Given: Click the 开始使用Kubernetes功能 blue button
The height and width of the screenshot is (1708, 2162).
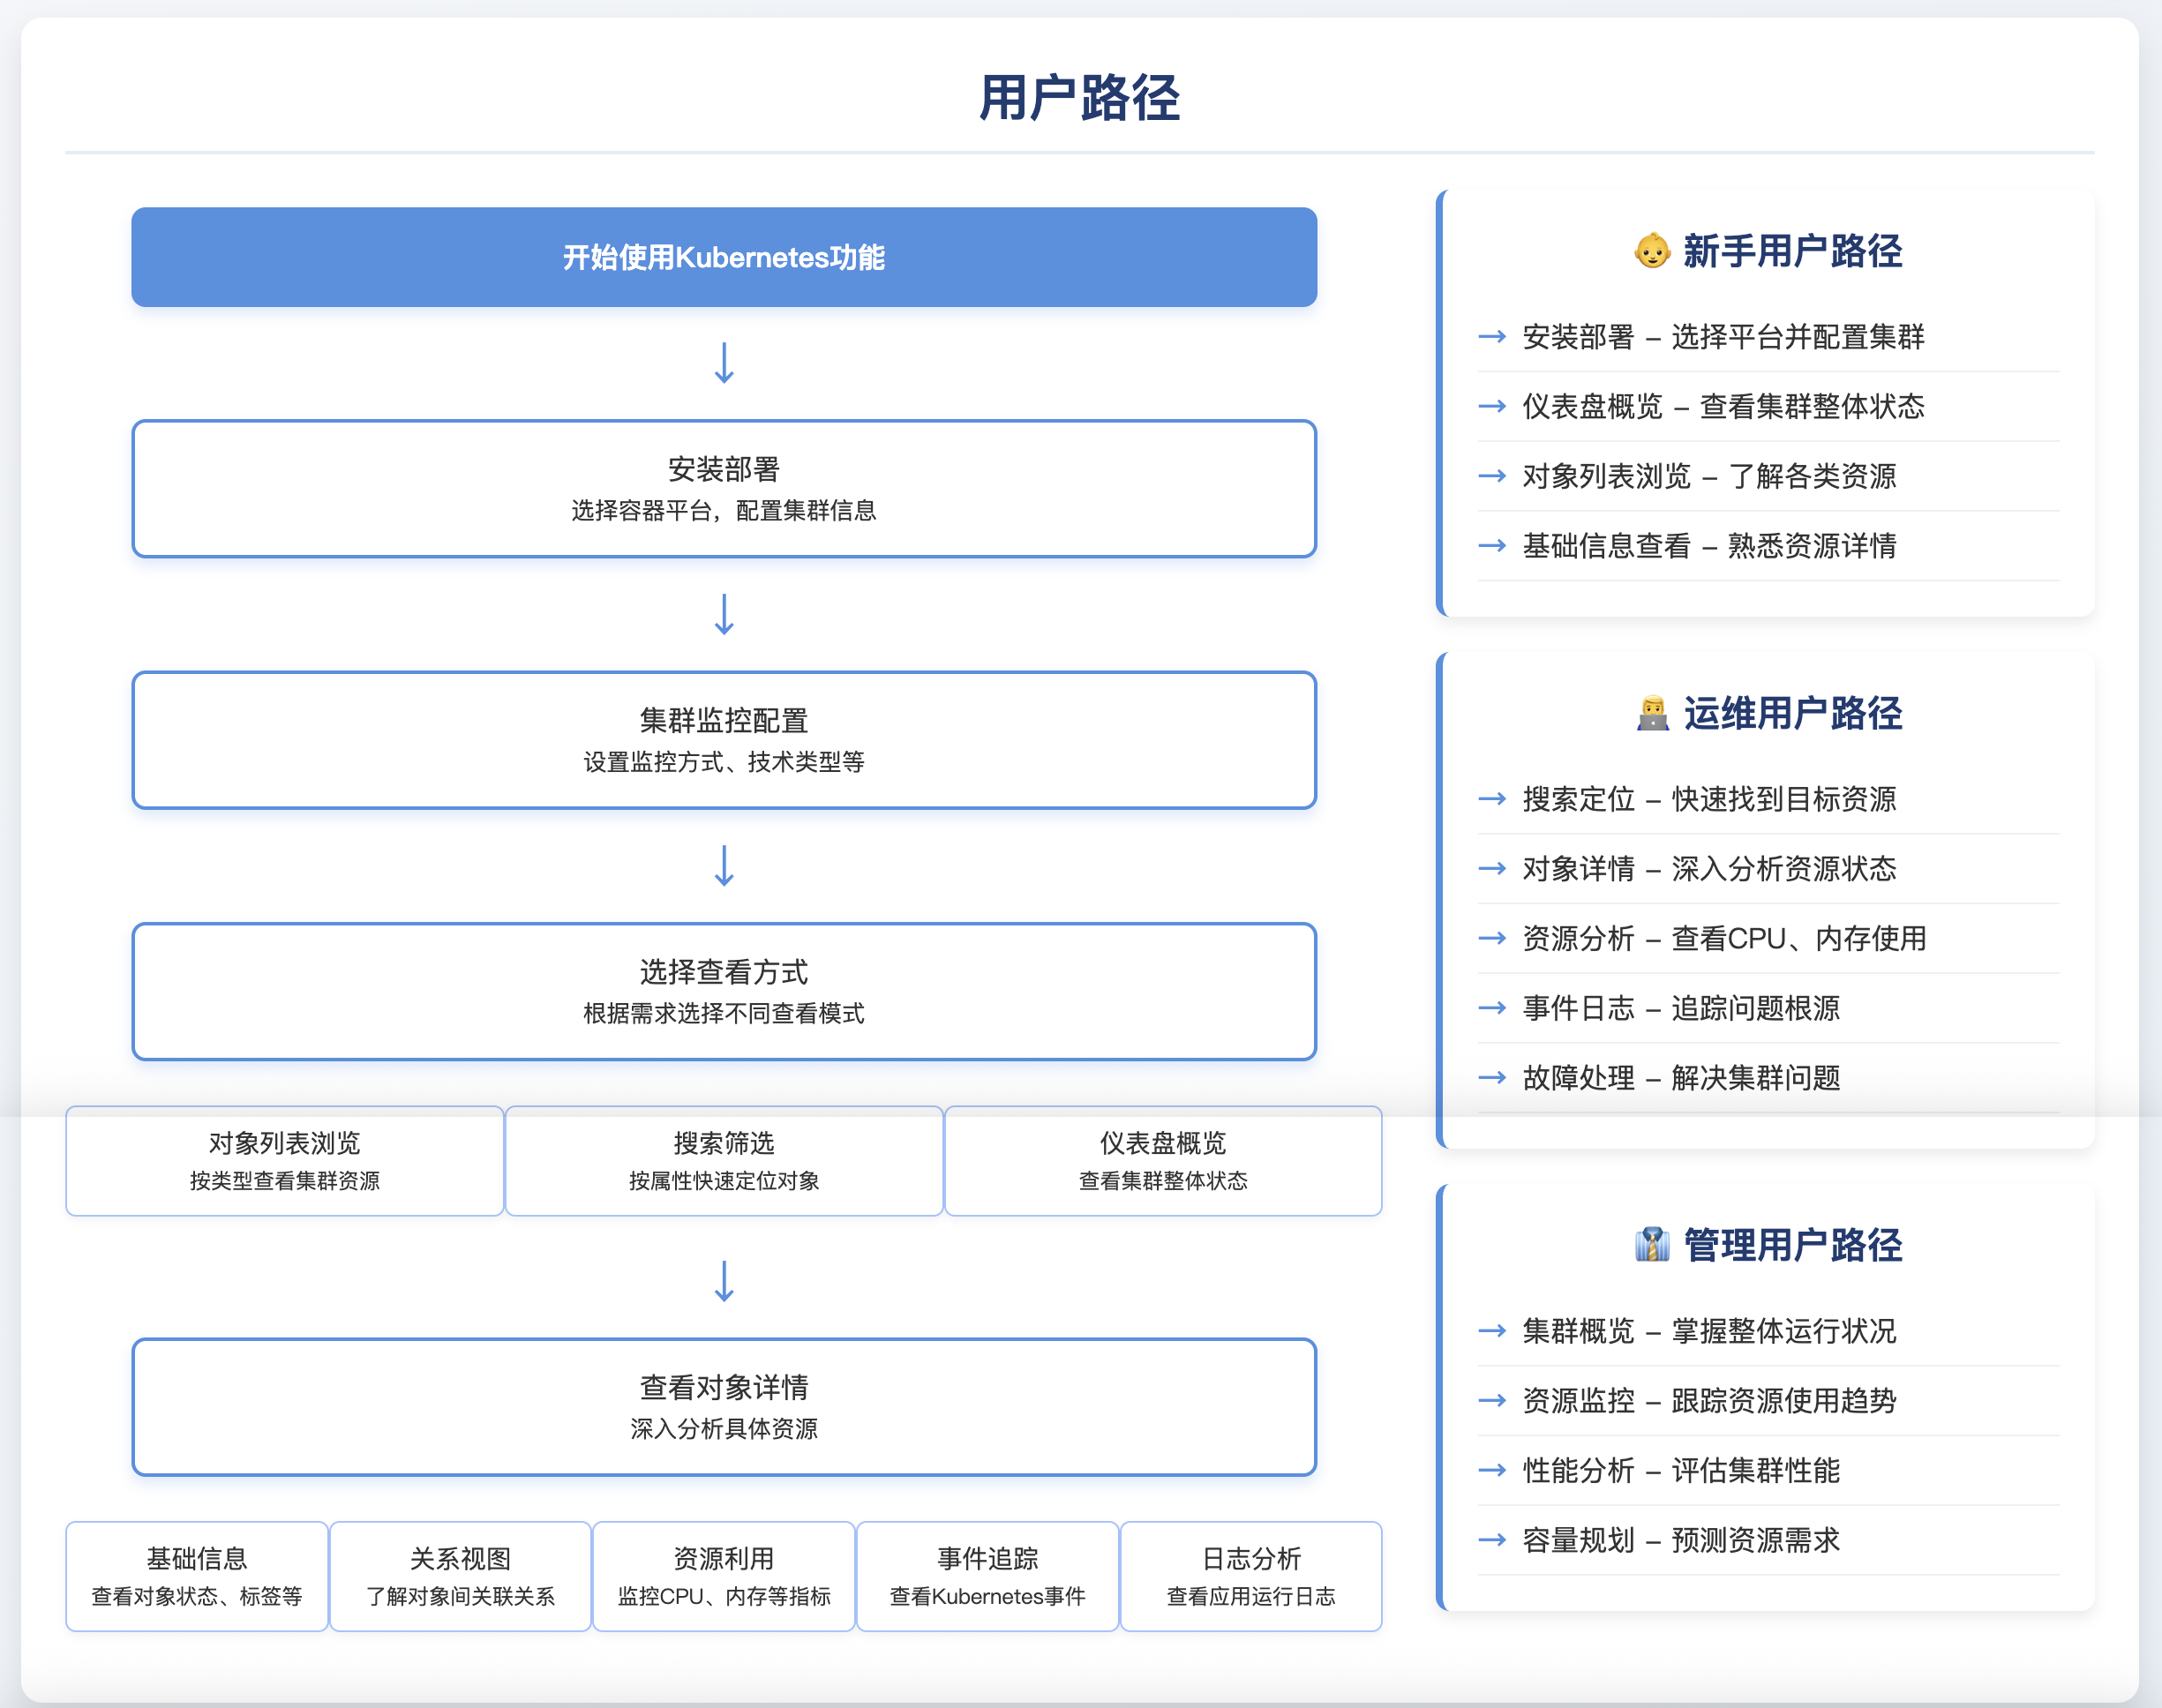Looking at the screenshot, I should point(724,257).
